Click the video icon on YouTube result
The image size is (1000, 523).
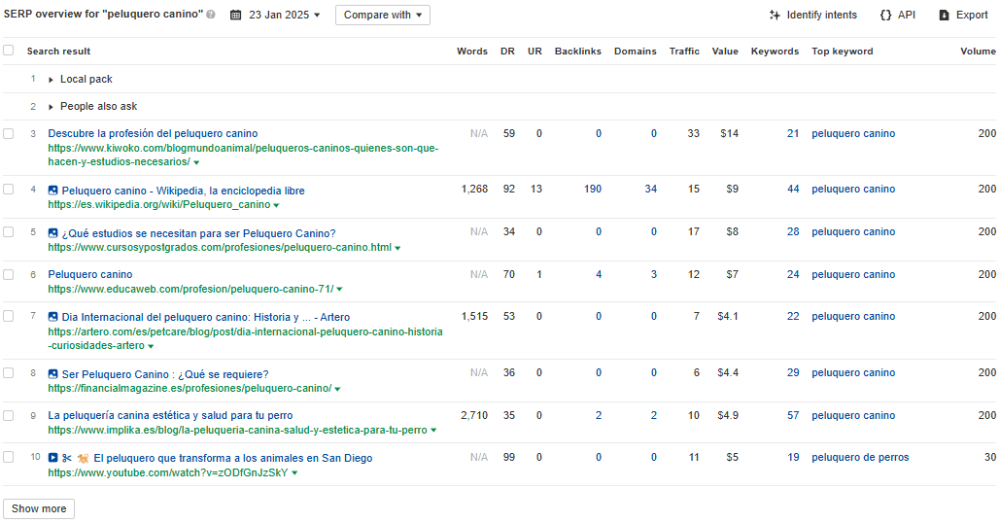pyautogui.click(x=53, y=457)
